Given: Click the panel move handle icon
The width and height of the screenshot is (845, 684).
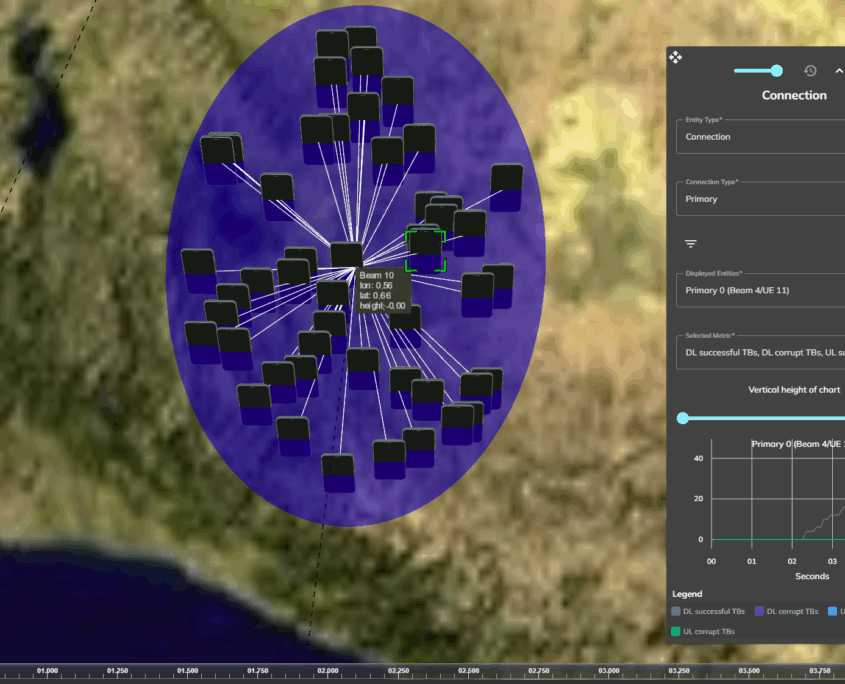Looking at the screenshot, I should click(675, 57).
